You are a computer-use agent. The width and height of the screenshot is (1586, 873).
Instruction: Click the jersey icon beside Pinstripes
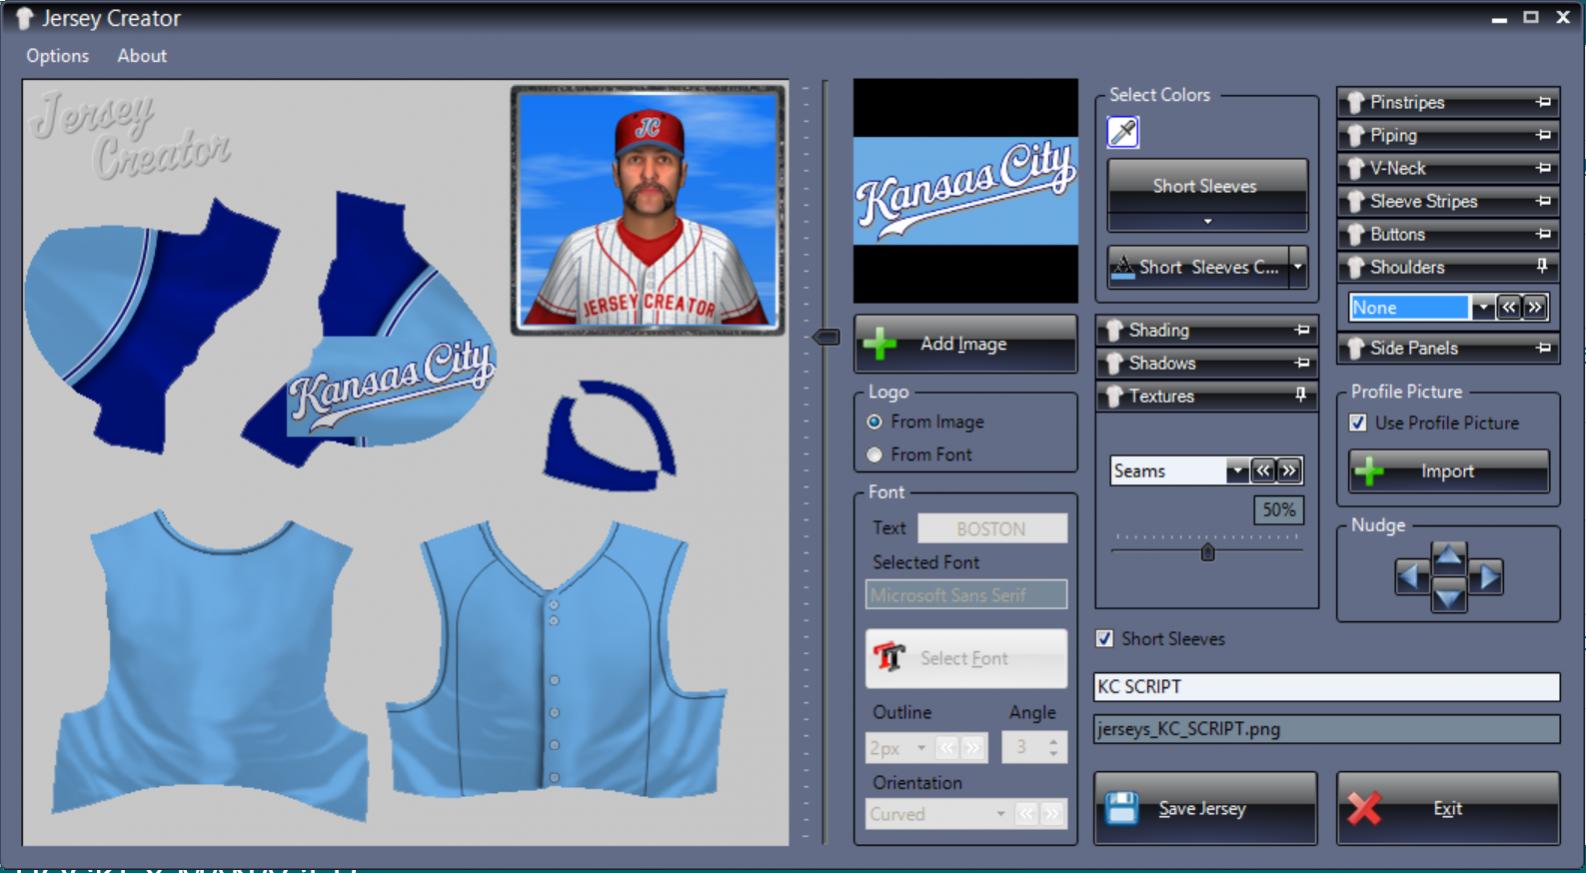tap(1356, 102)
